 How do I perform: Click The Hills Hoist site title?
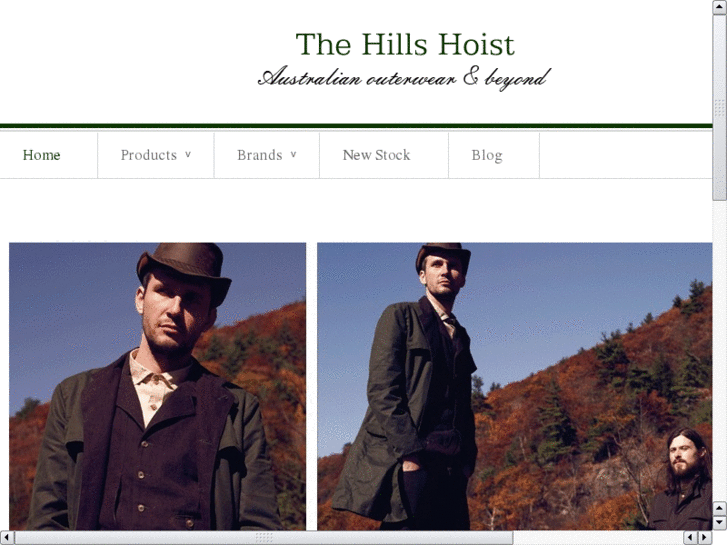(405, 45)
